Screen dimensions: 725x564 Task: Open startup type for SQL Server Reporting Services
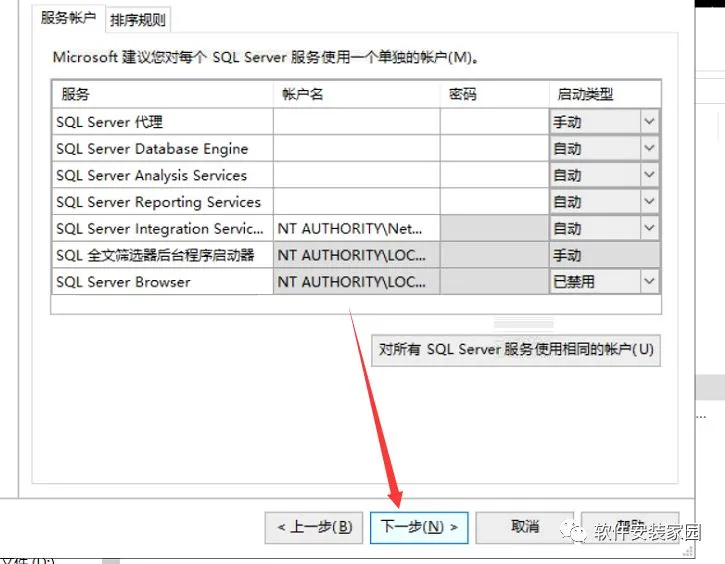tap(649, 202)
